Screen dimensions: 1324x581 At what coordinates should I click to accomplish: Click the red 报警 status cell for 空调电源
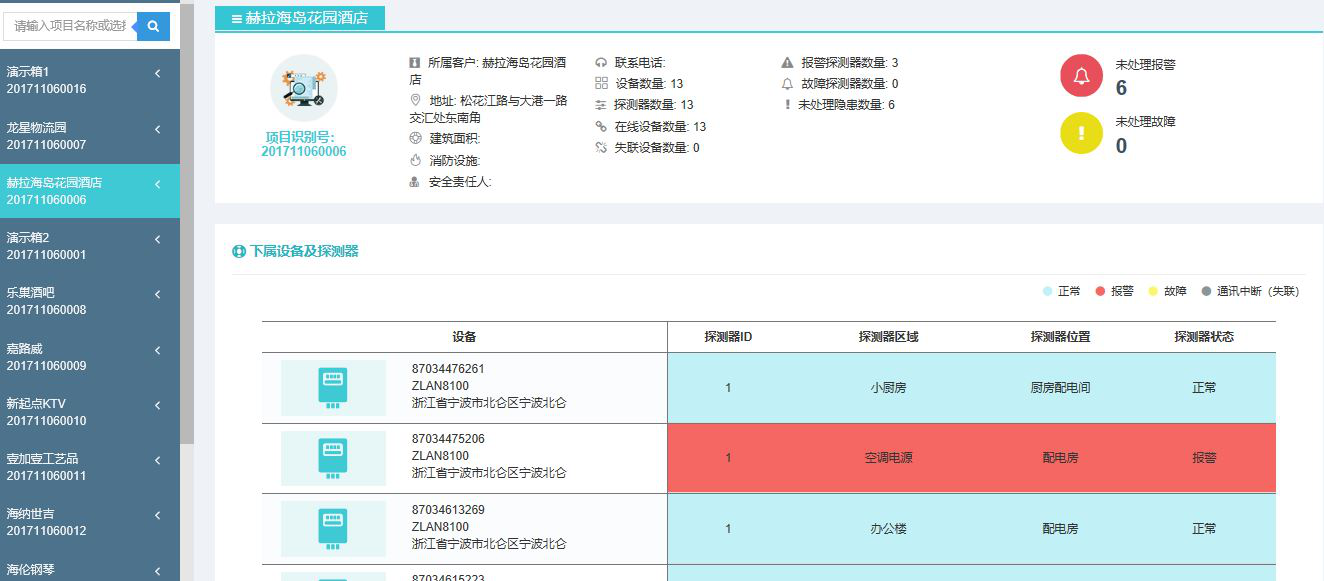[x=1204, y=458]
